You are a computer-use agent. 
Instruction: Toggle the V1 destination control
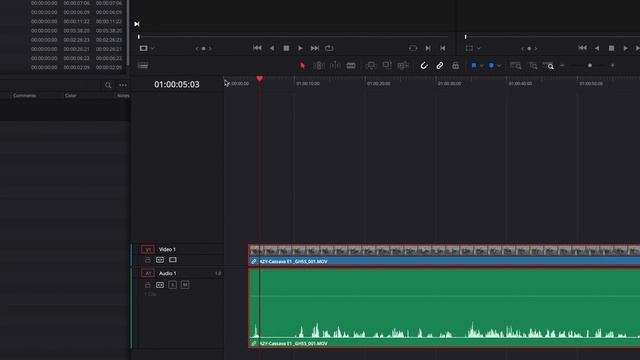click(x=148, y=249)
